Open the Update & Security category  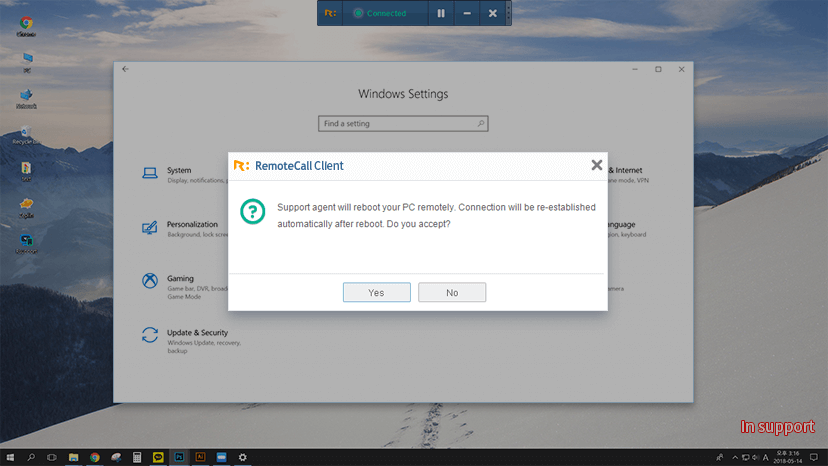click(x=192, y=341)
